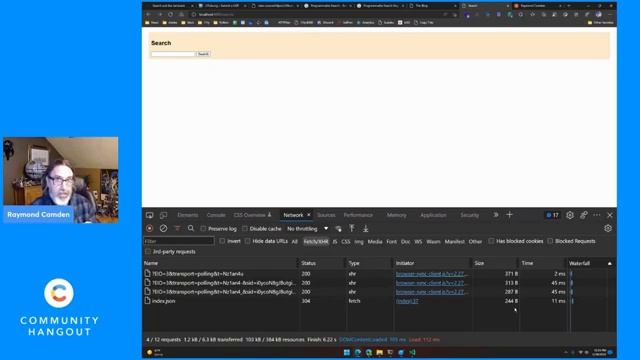Close the Network tab with its X
The image size is (640, 360).
pos(309,215)
